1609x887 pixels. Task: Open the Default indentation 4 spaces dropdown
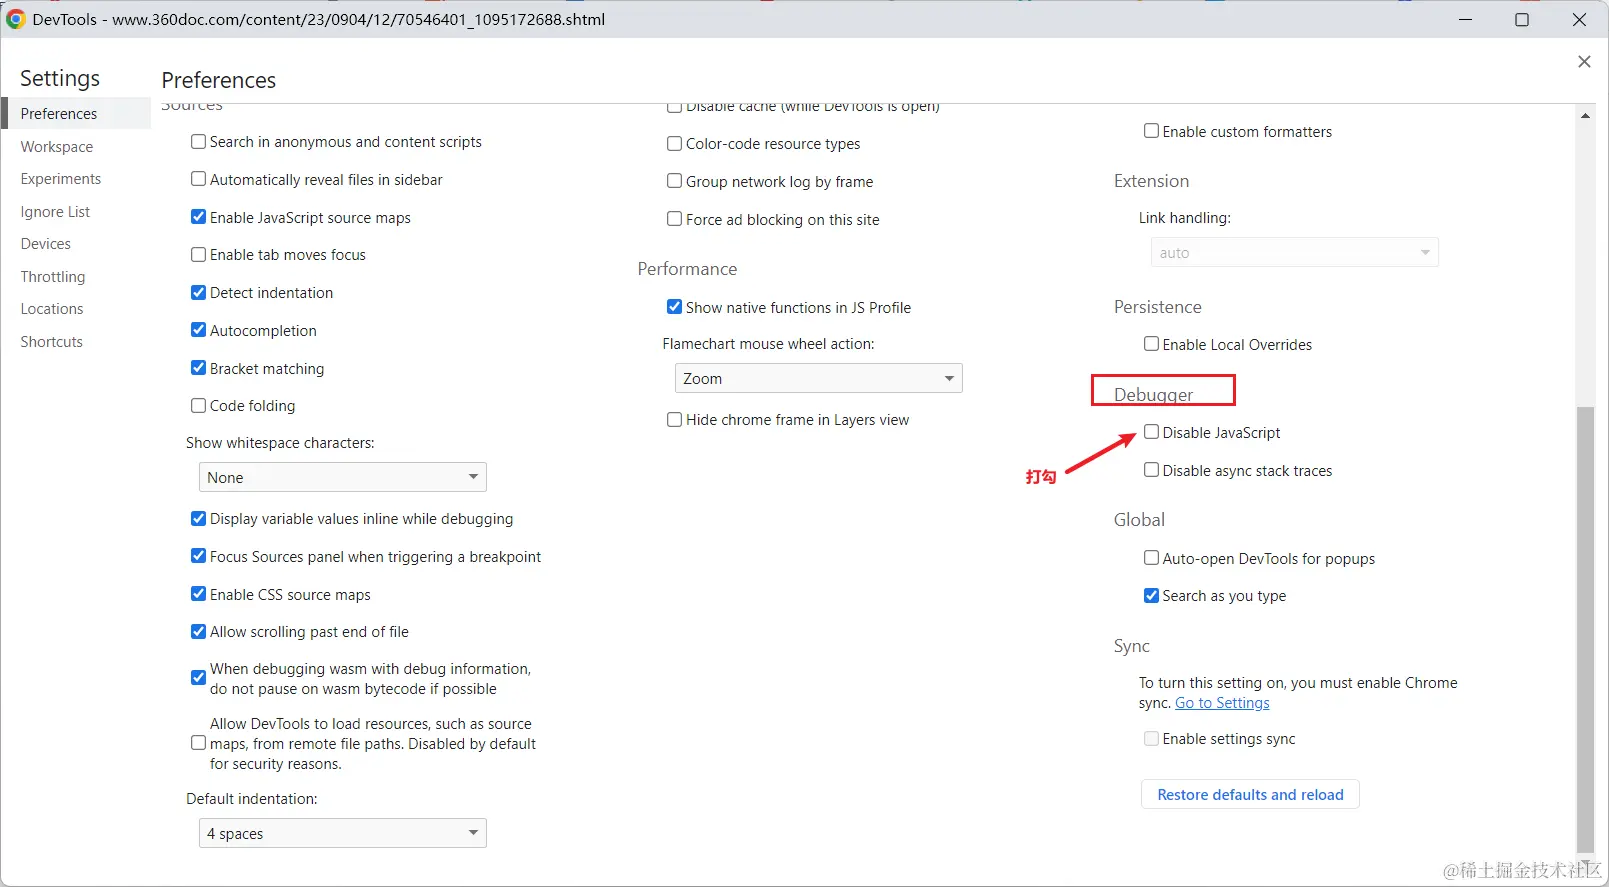(x=342, y=833)
